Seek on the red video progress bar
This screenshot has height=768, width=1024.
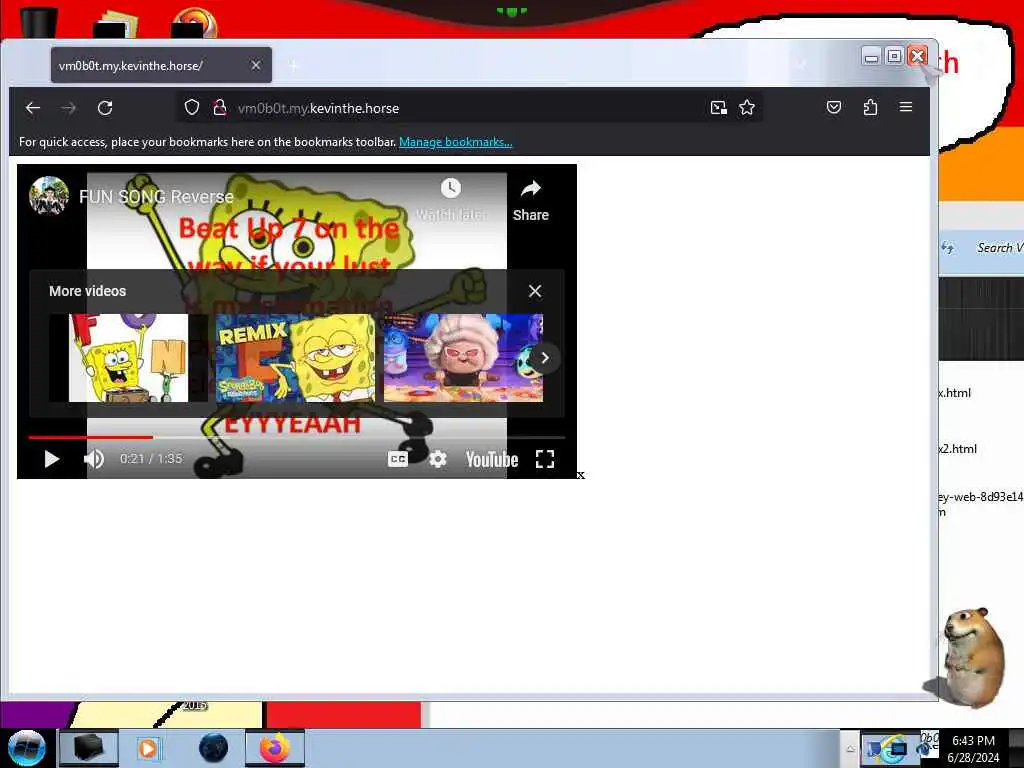click(296, 437)
